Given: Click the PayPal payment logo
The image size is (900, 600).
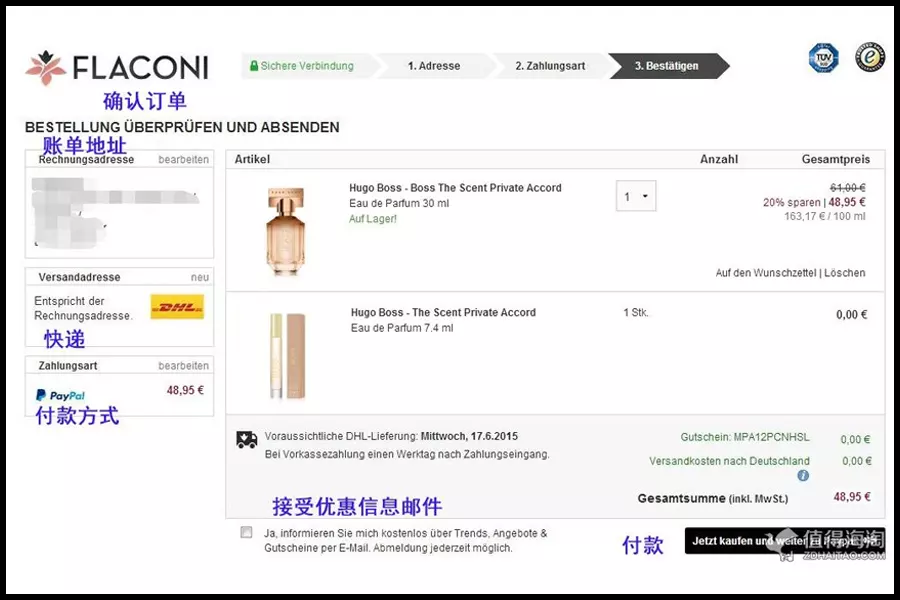Looking at the screenshot, I should click(61, 395).
